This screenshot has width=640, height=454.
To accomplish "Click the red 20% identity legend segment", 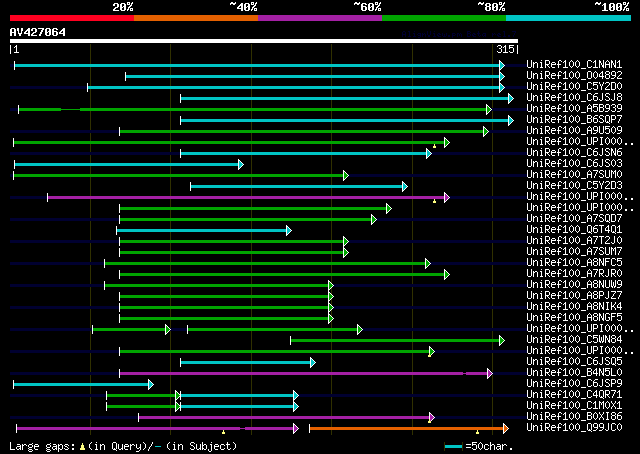I will pos(72,18).
